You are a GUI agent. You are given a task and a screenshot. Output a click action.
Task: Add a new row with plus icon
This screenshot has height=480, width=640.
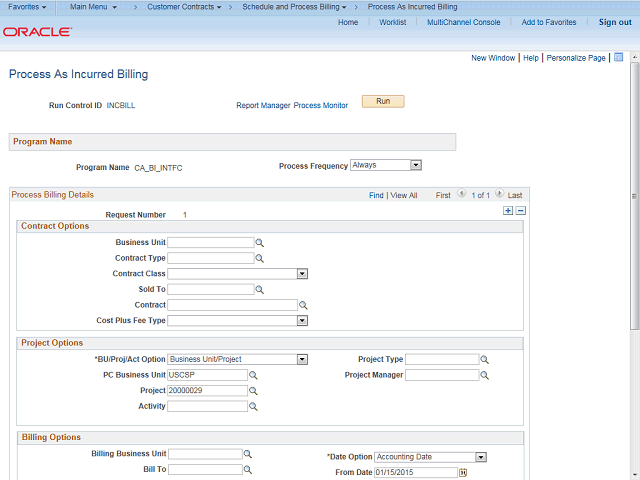point(508,211)
